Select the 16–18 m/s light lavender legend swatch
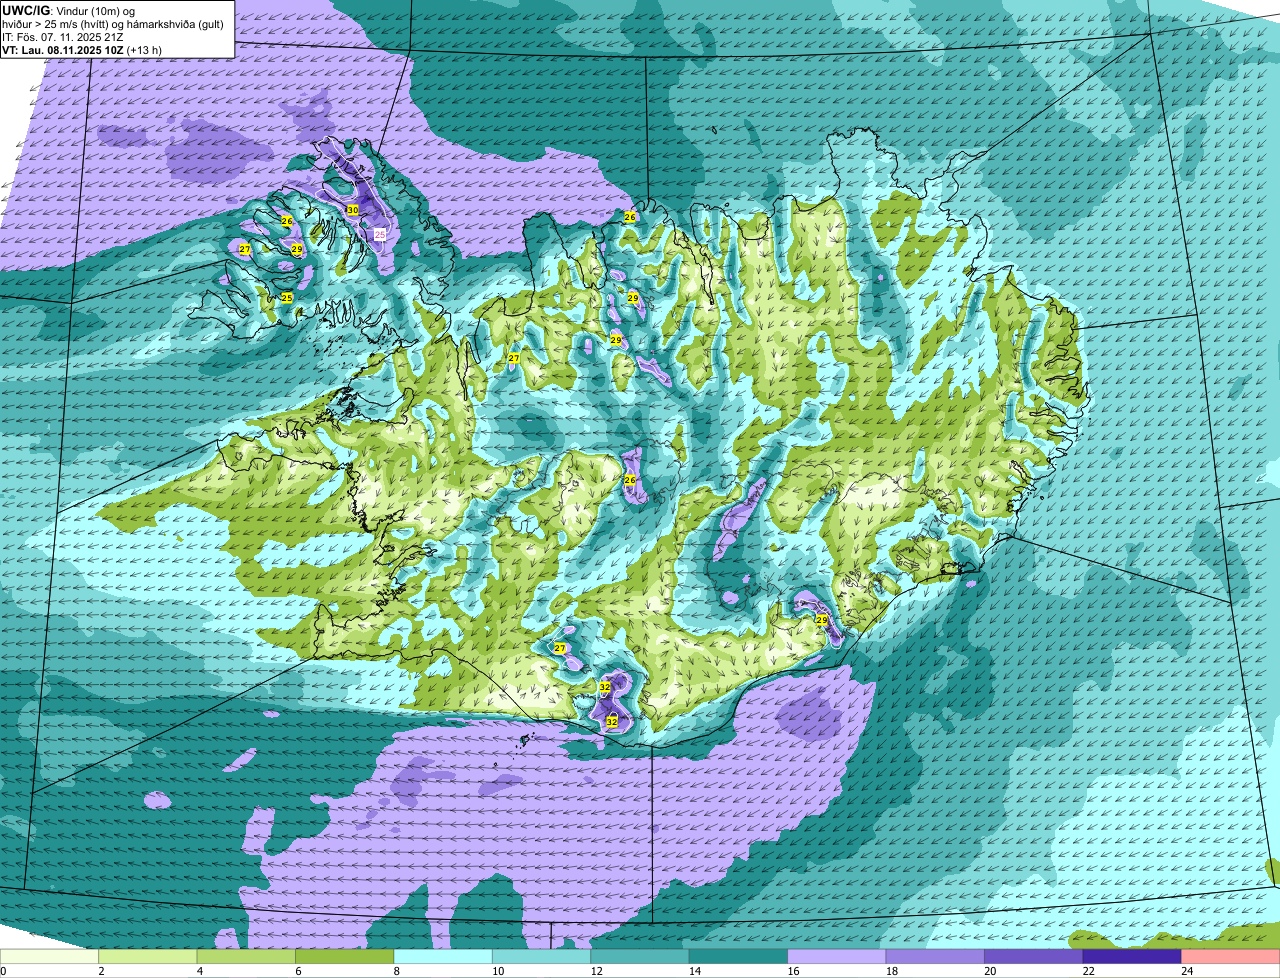1280x978 pixels. point(837,957)
